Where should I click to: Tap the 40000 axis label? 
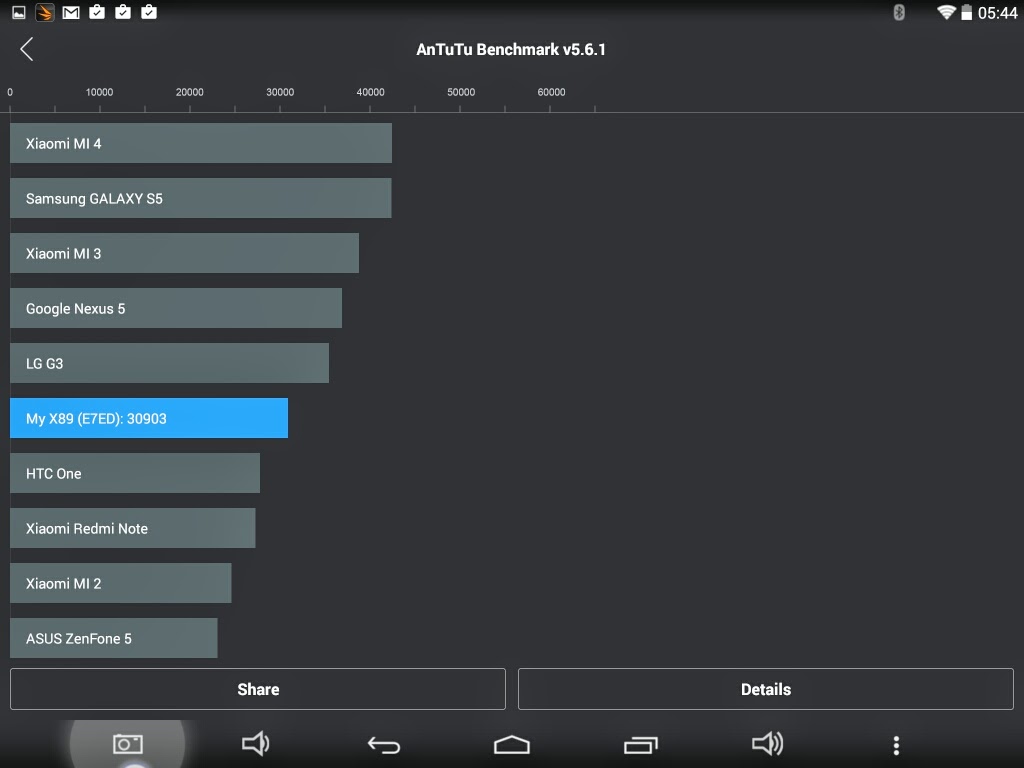tap(370, 92)
